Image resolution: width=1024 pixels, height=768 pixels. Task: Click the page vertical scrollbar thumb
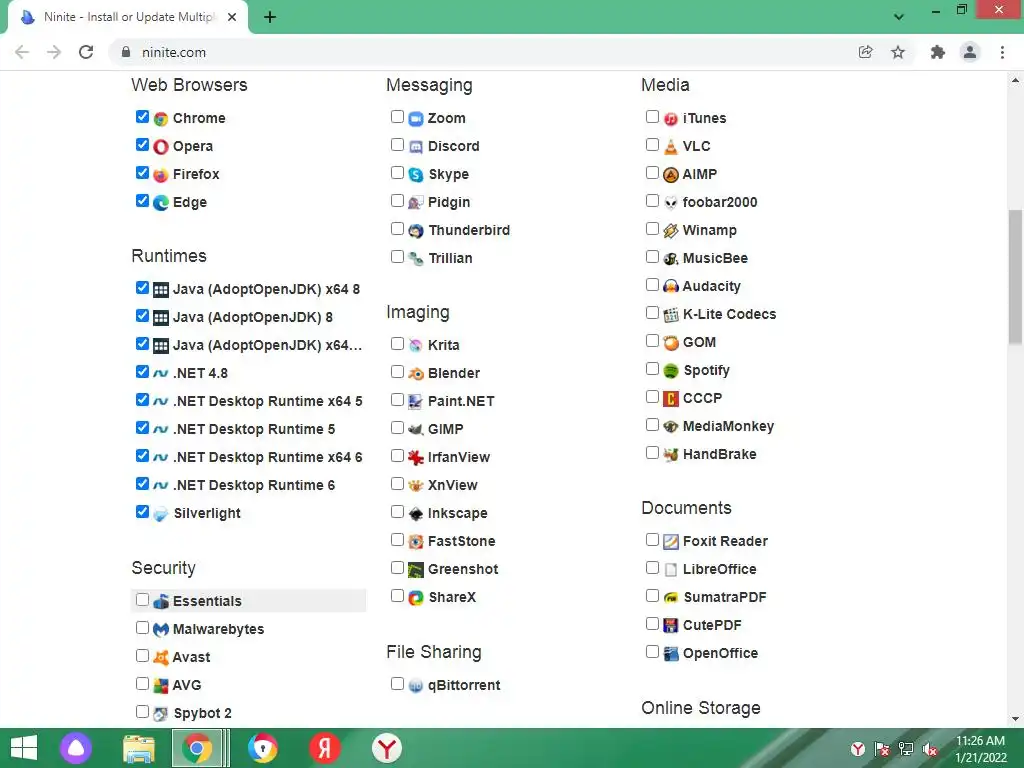(x=1015, y=276)
